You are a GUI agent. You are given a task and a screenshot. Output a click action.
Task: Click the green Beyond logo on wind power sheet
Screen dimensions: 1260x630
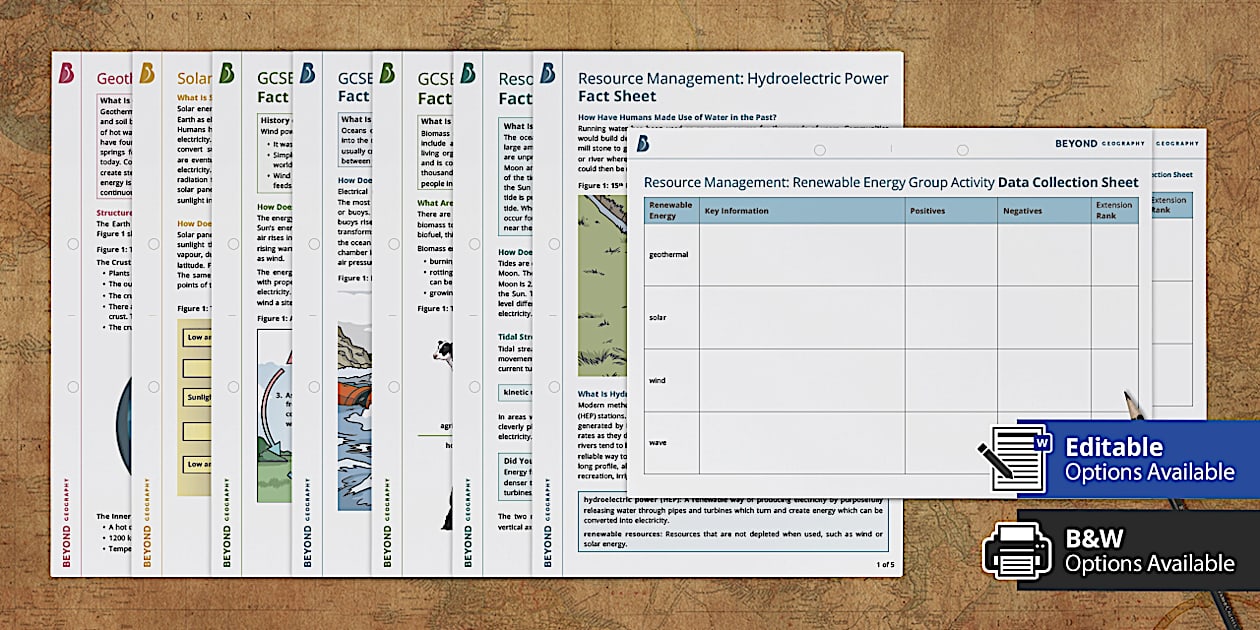(x=227, y=73)
